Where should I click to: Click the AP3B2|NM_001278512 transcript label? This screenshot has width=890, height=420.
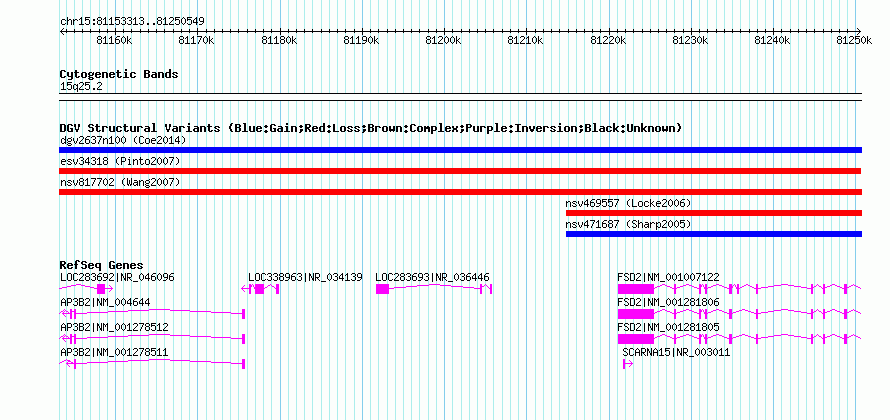pyautogui.click(x=114, y=327)
